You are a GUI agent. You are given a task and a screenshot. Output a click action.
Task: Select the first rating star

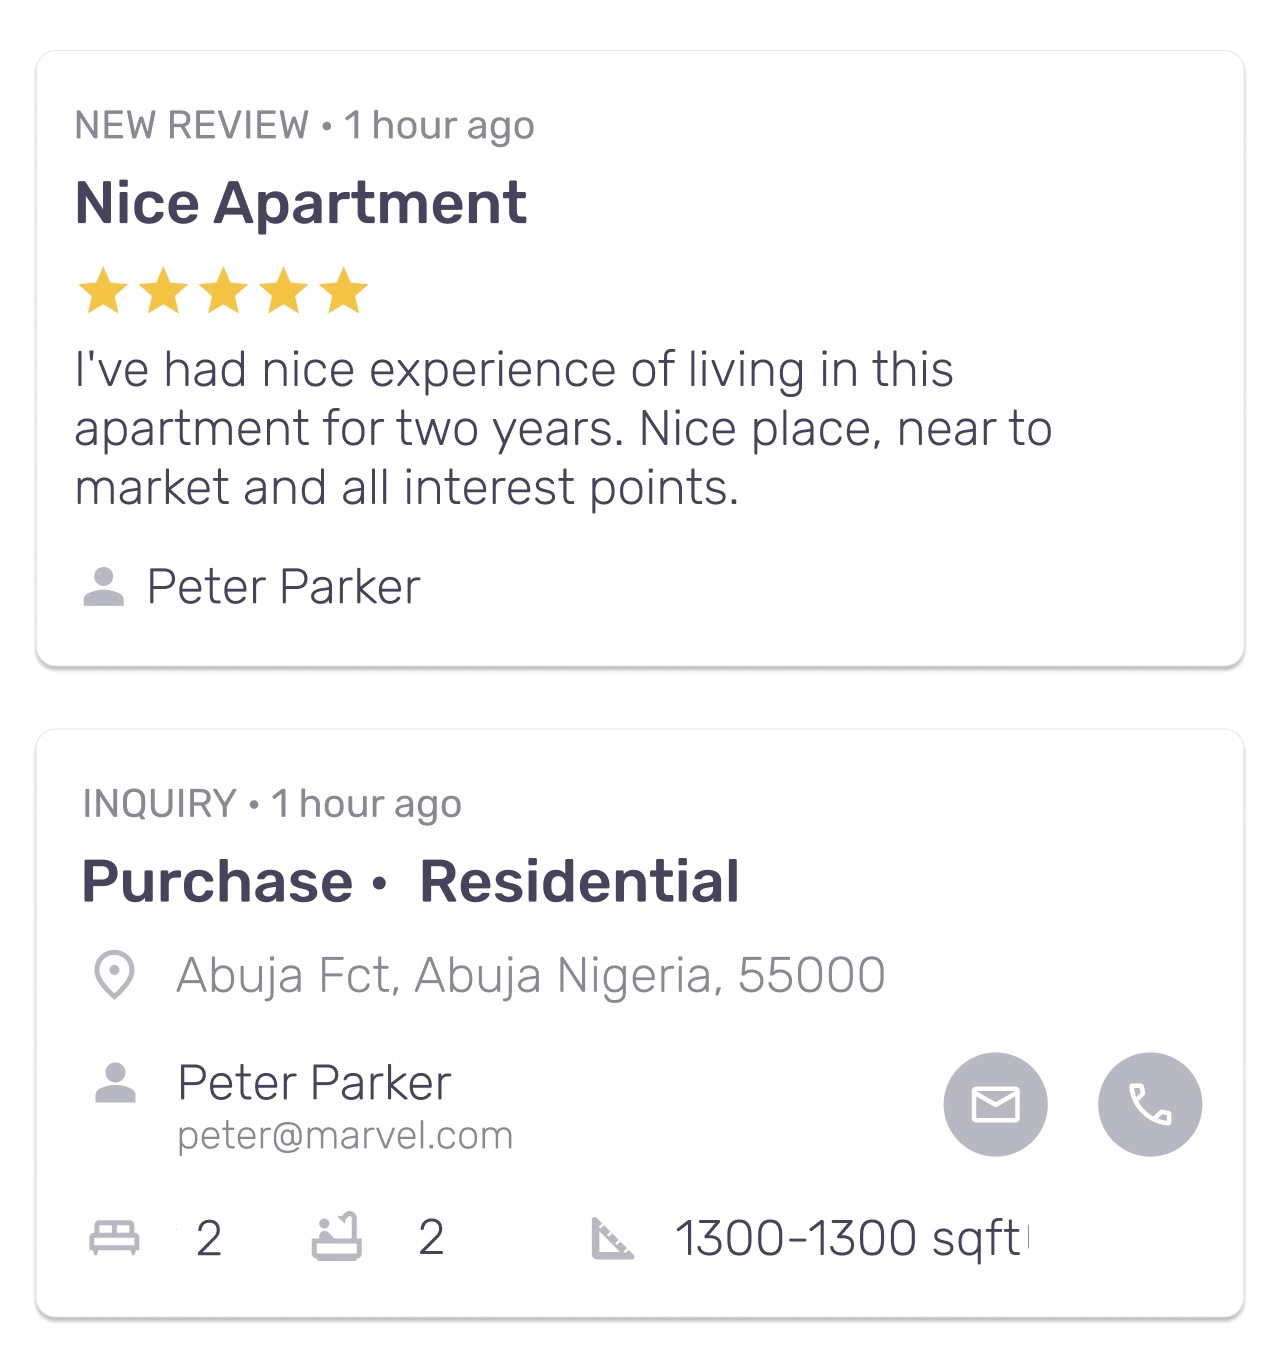point(103,291)
